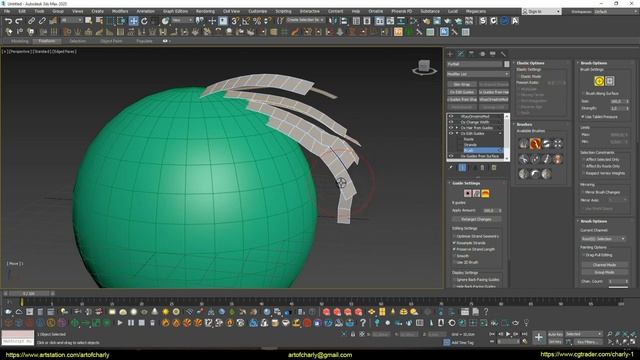Open the Modifier List dropdown
This screenshot has height=360, width=640.
click(x=478, y=74)
